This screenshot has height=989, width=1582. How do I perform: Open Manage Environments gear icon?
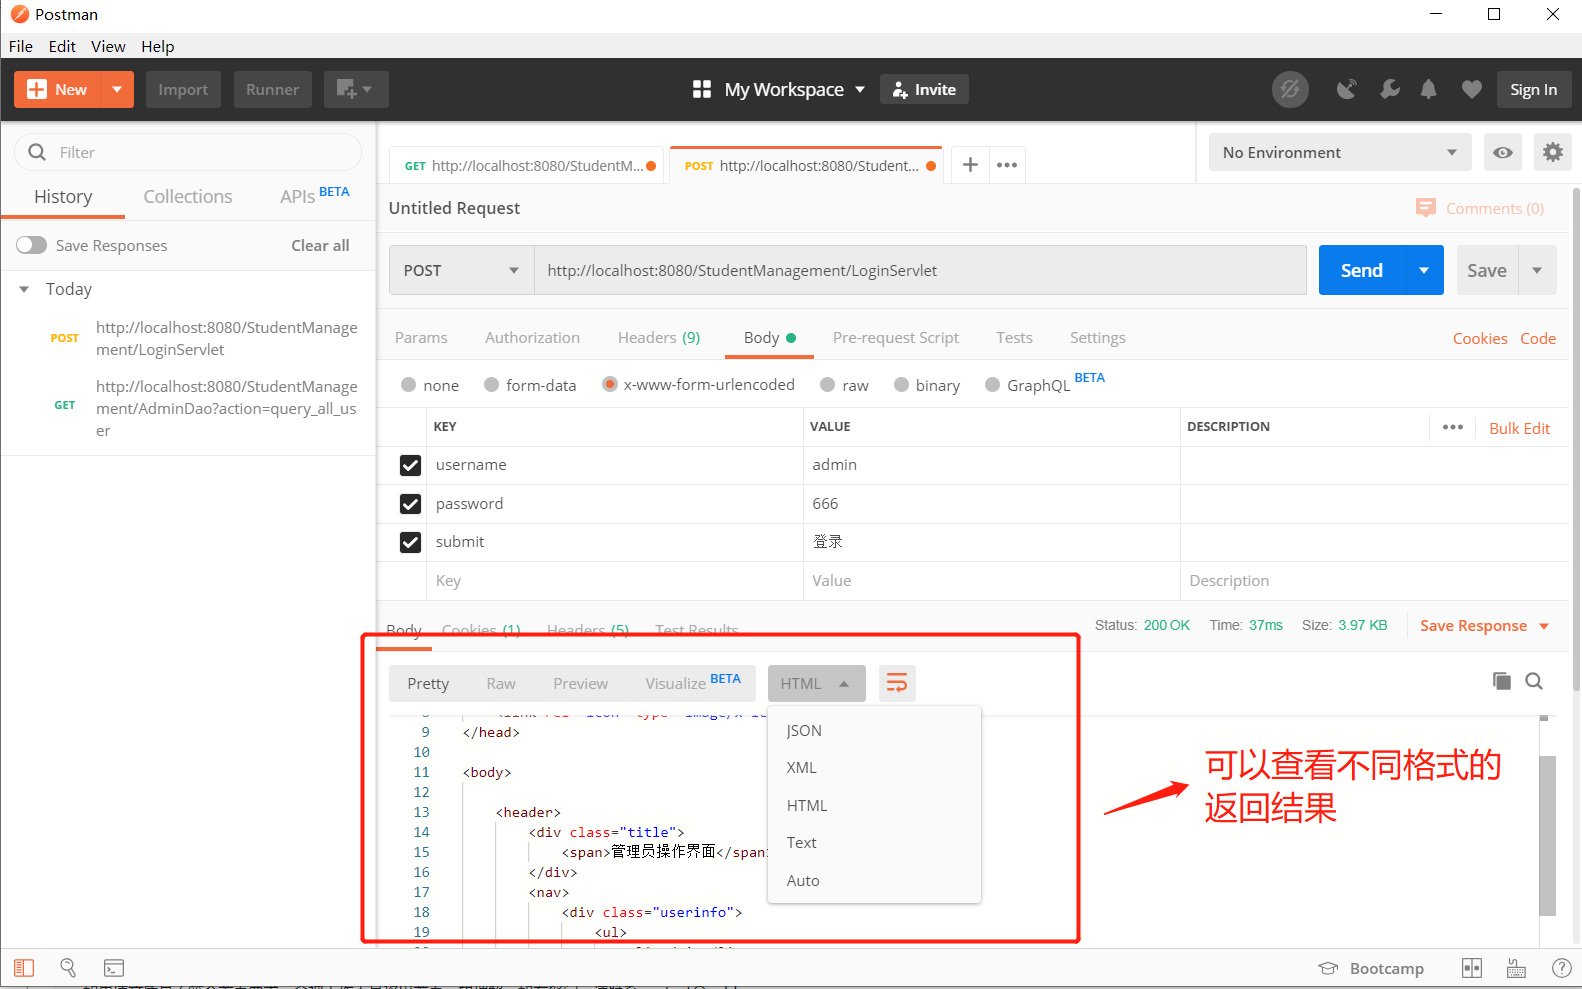[1552, 152]
